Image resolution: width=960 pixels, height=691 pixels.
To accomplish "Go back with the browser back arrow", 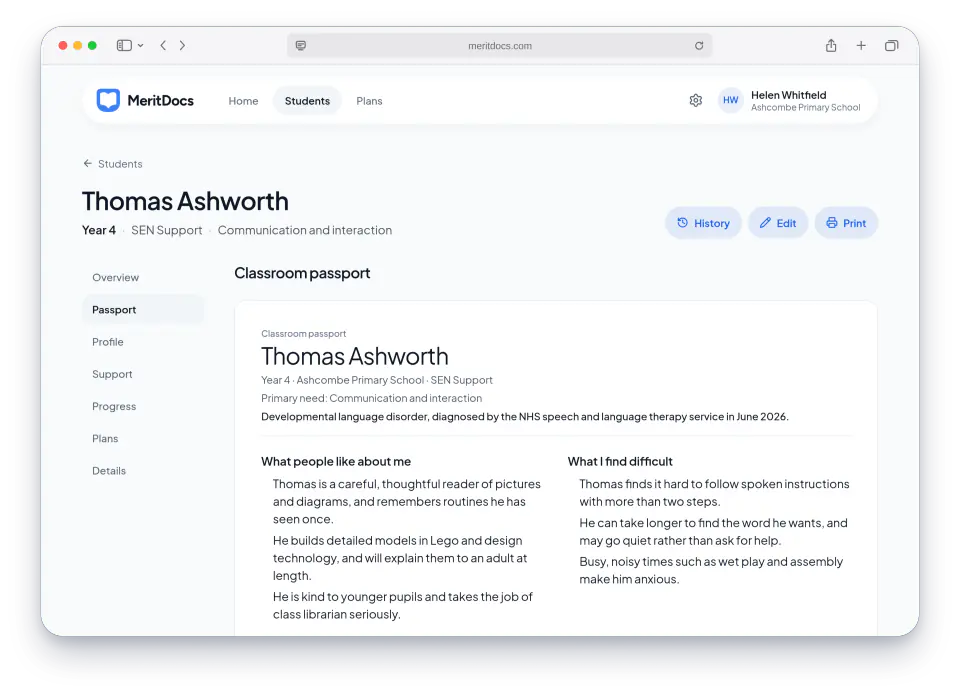I will (x=163, y=45).
